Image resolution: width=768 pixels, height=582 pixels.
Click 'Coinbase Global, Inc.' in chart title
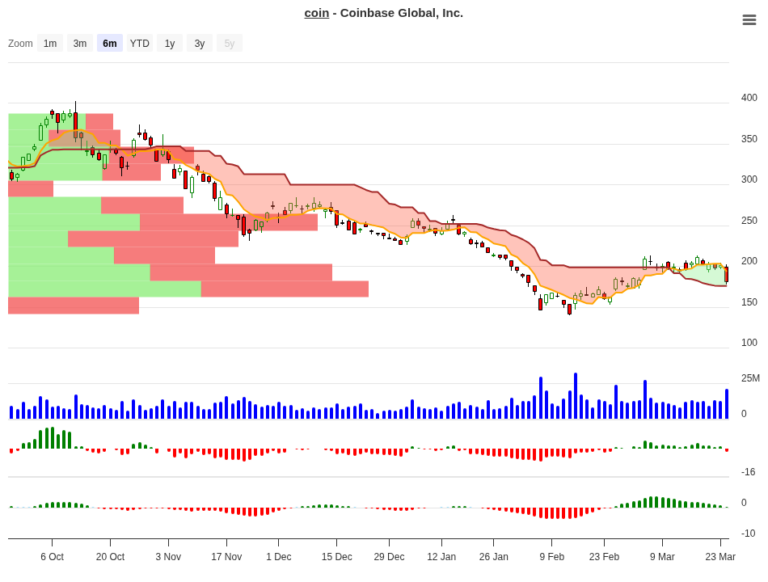pos(402,13)
